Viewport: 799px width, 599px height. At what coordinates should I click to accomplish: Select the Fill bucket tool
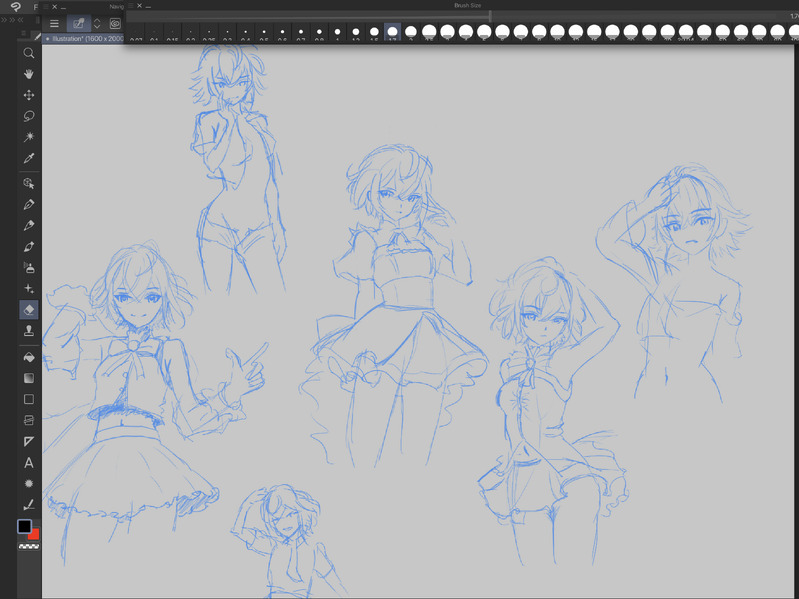[x=29, y=357]
